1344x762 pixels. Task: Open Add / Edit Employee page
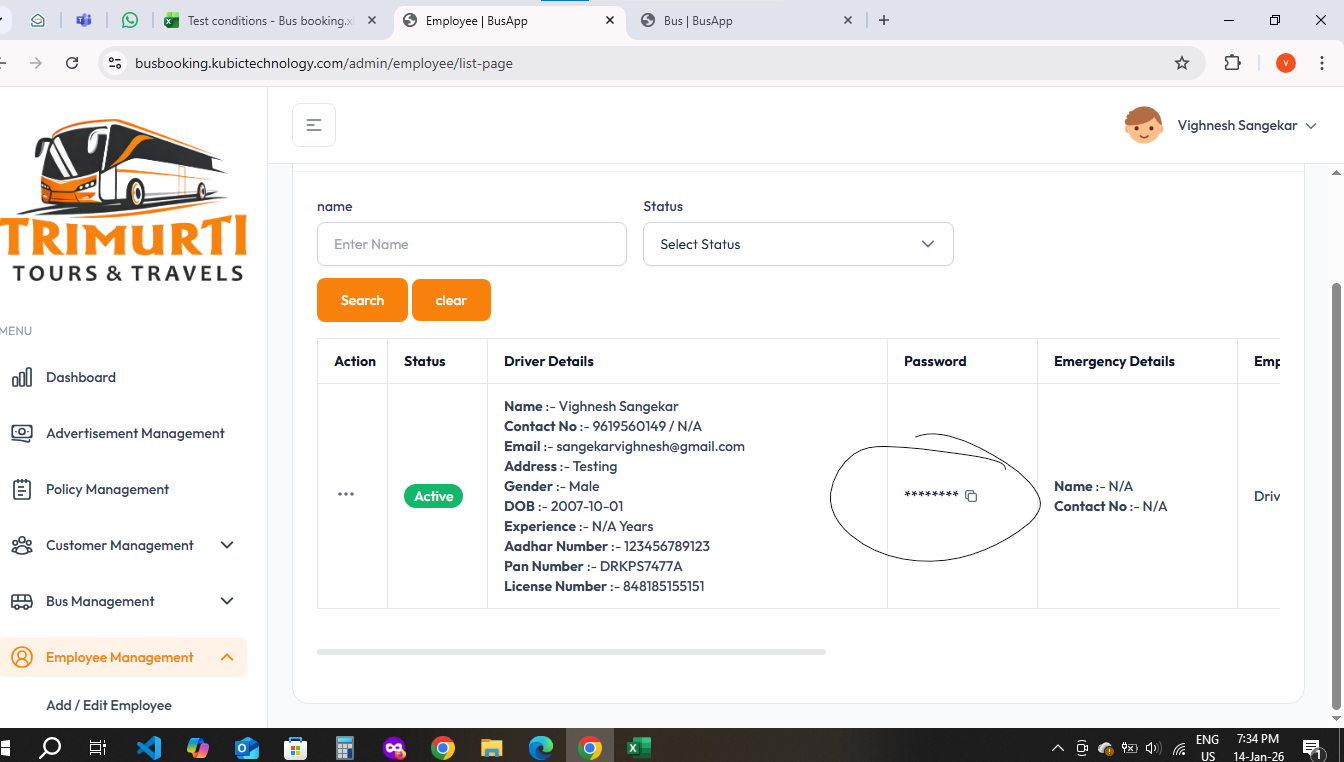point(109,705)
